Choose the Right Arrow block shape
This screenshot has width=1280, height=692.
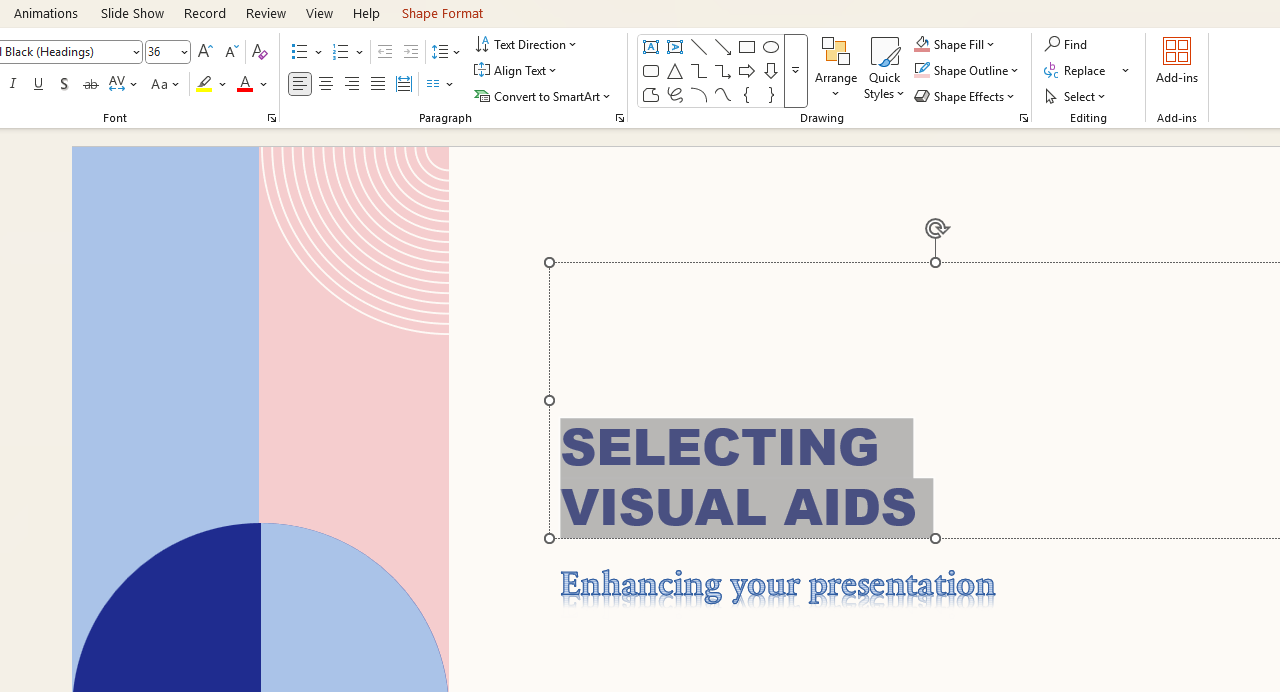click(x=747, y=71)
